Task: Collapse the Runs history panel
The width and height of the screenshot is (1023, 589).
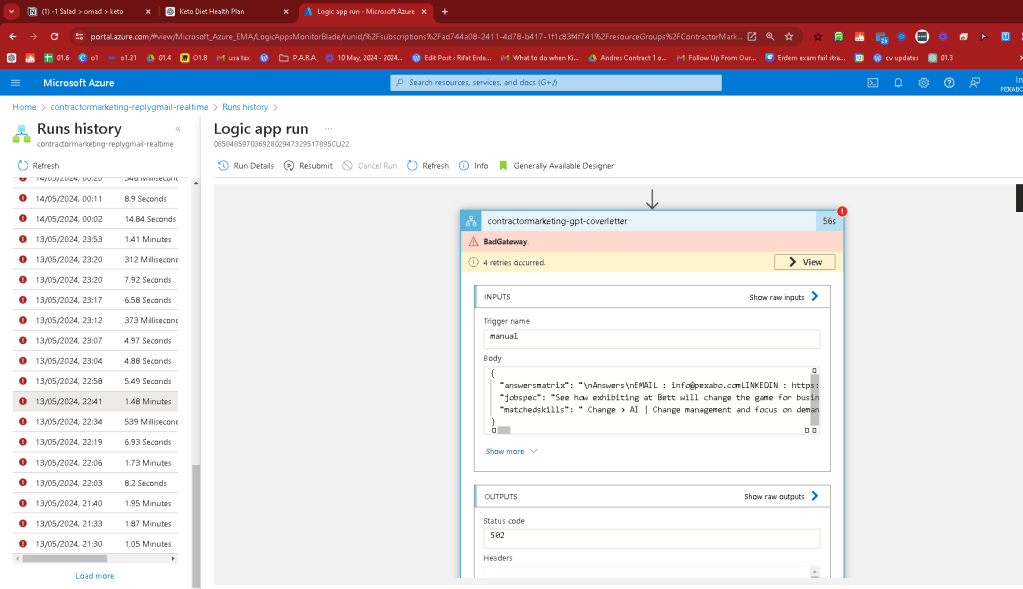Action: (178, 129)
